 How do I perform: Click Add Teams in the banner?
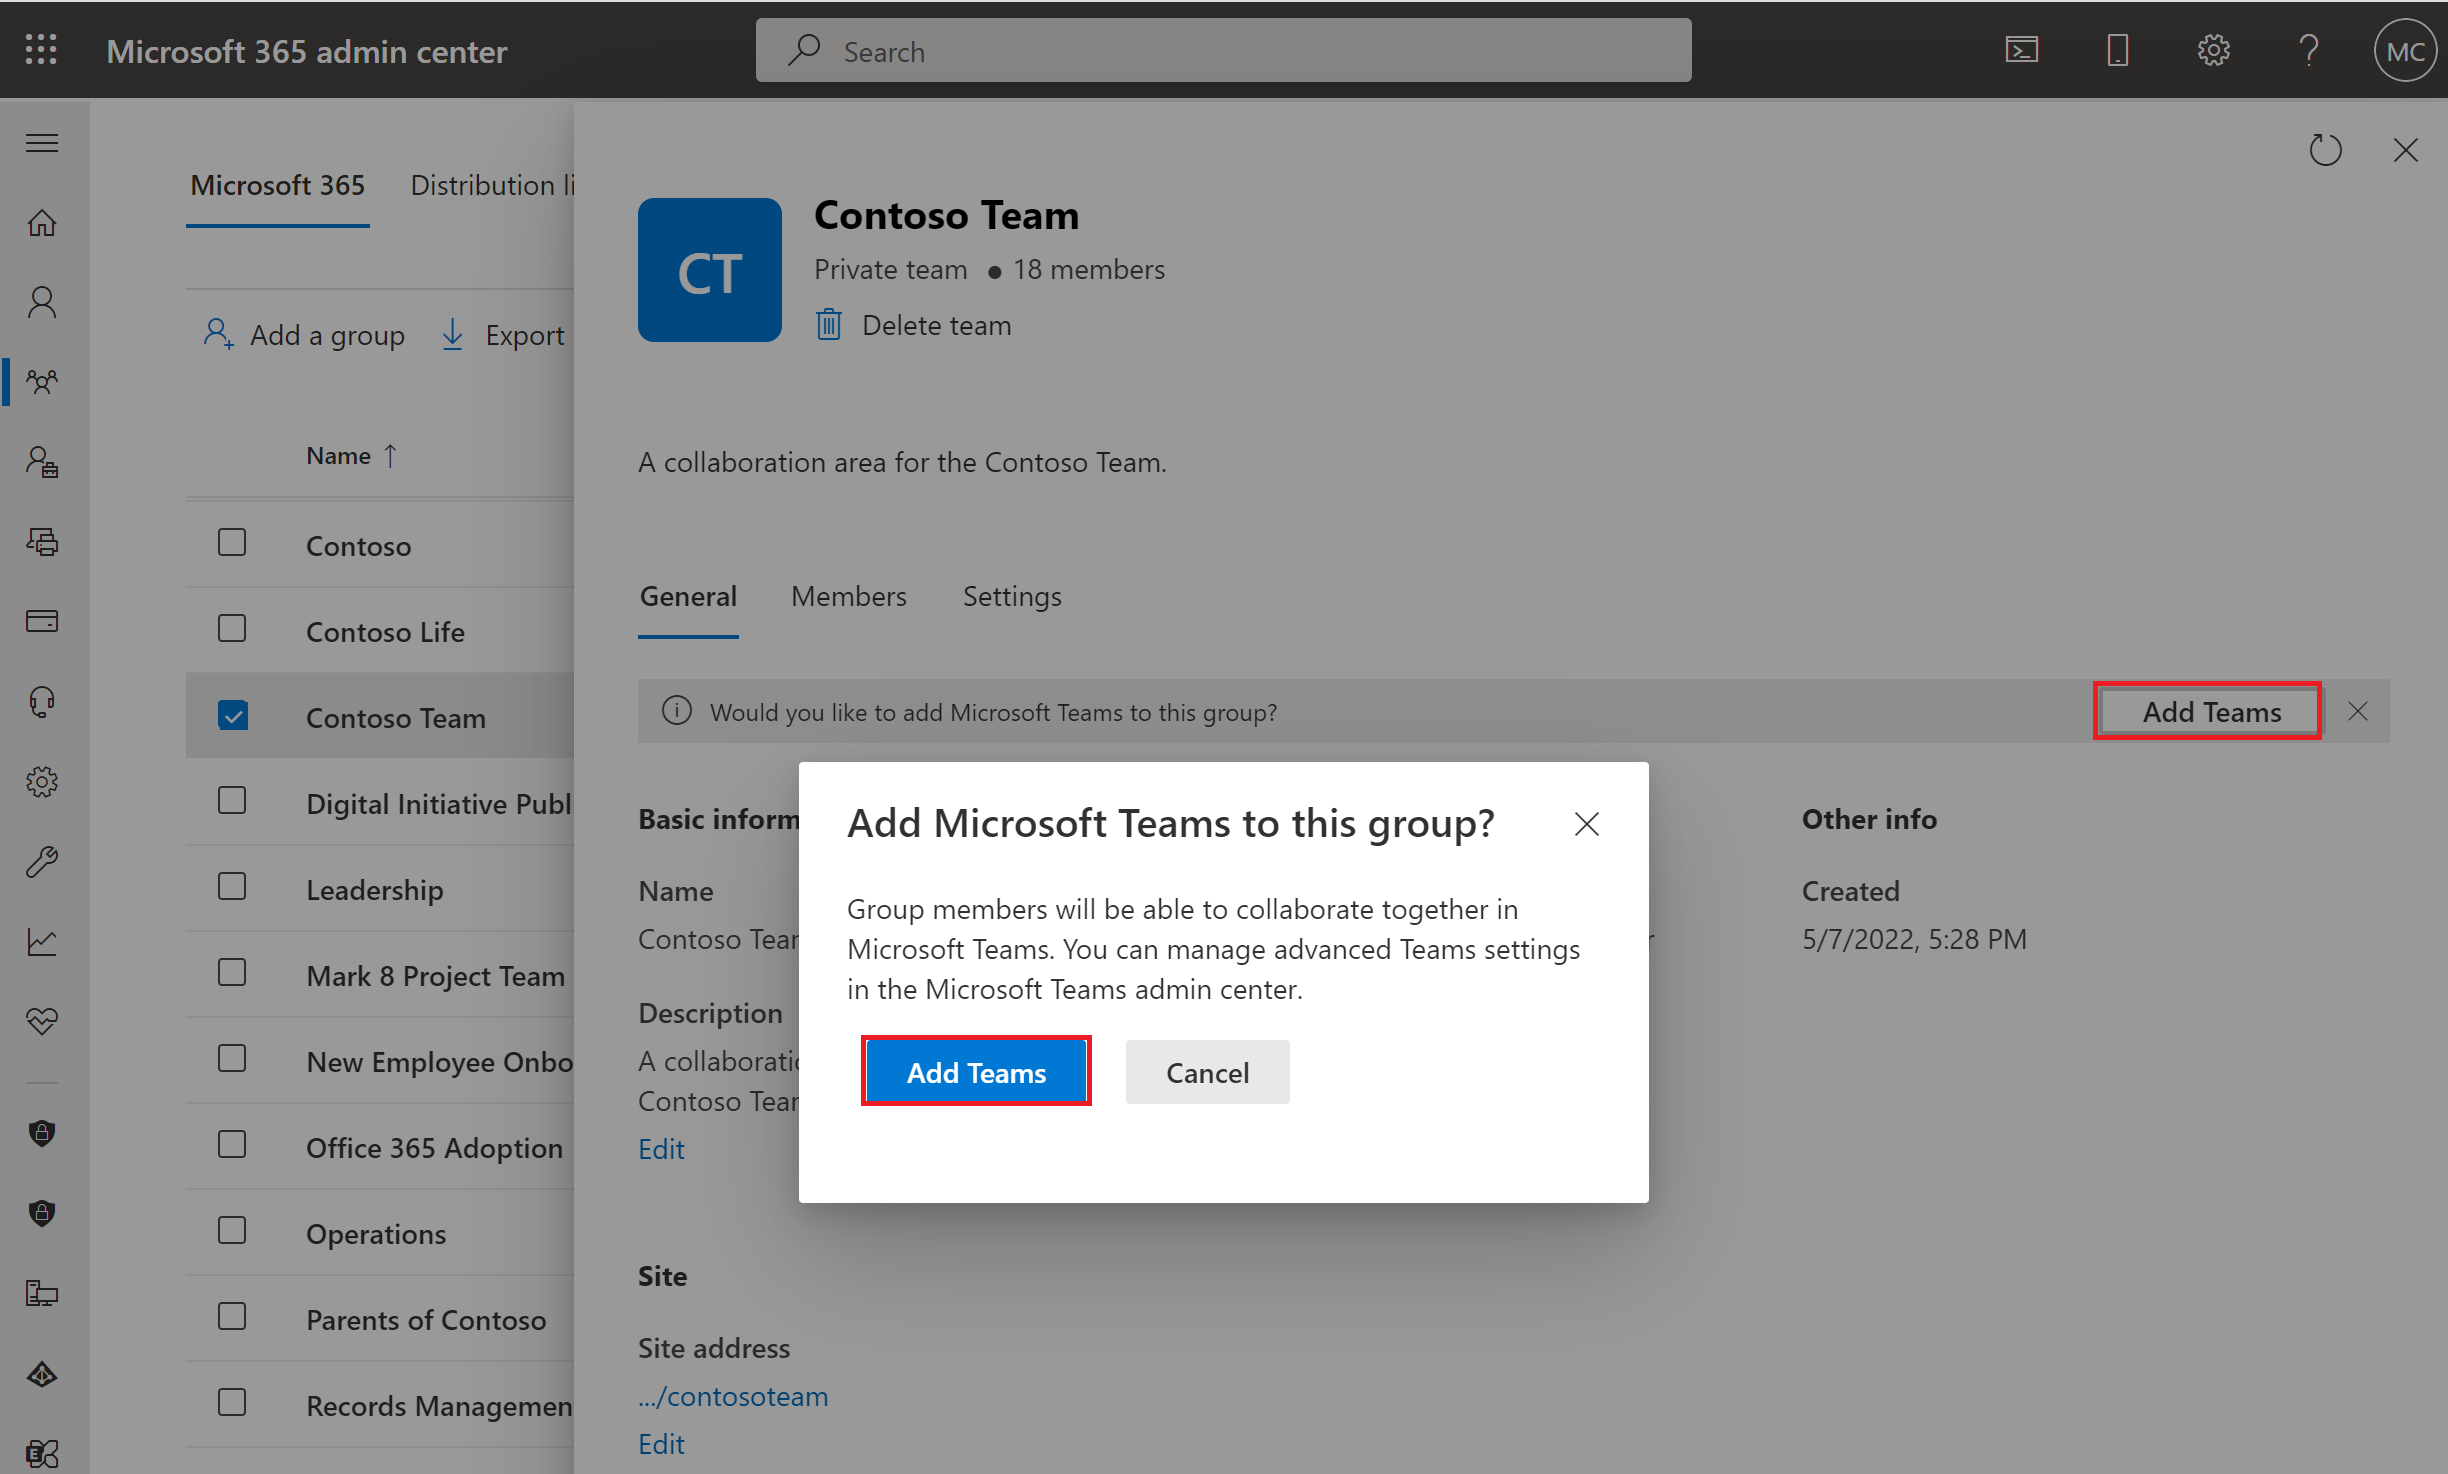point(2211,712)
